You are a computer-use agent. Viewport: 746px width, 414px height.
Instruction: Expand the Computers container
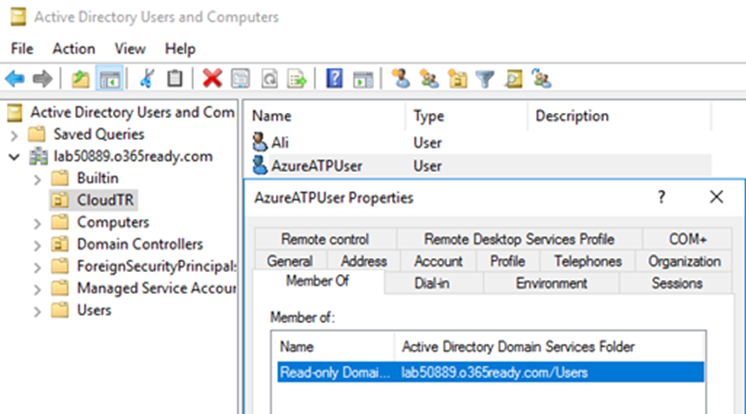click(38, 223)
